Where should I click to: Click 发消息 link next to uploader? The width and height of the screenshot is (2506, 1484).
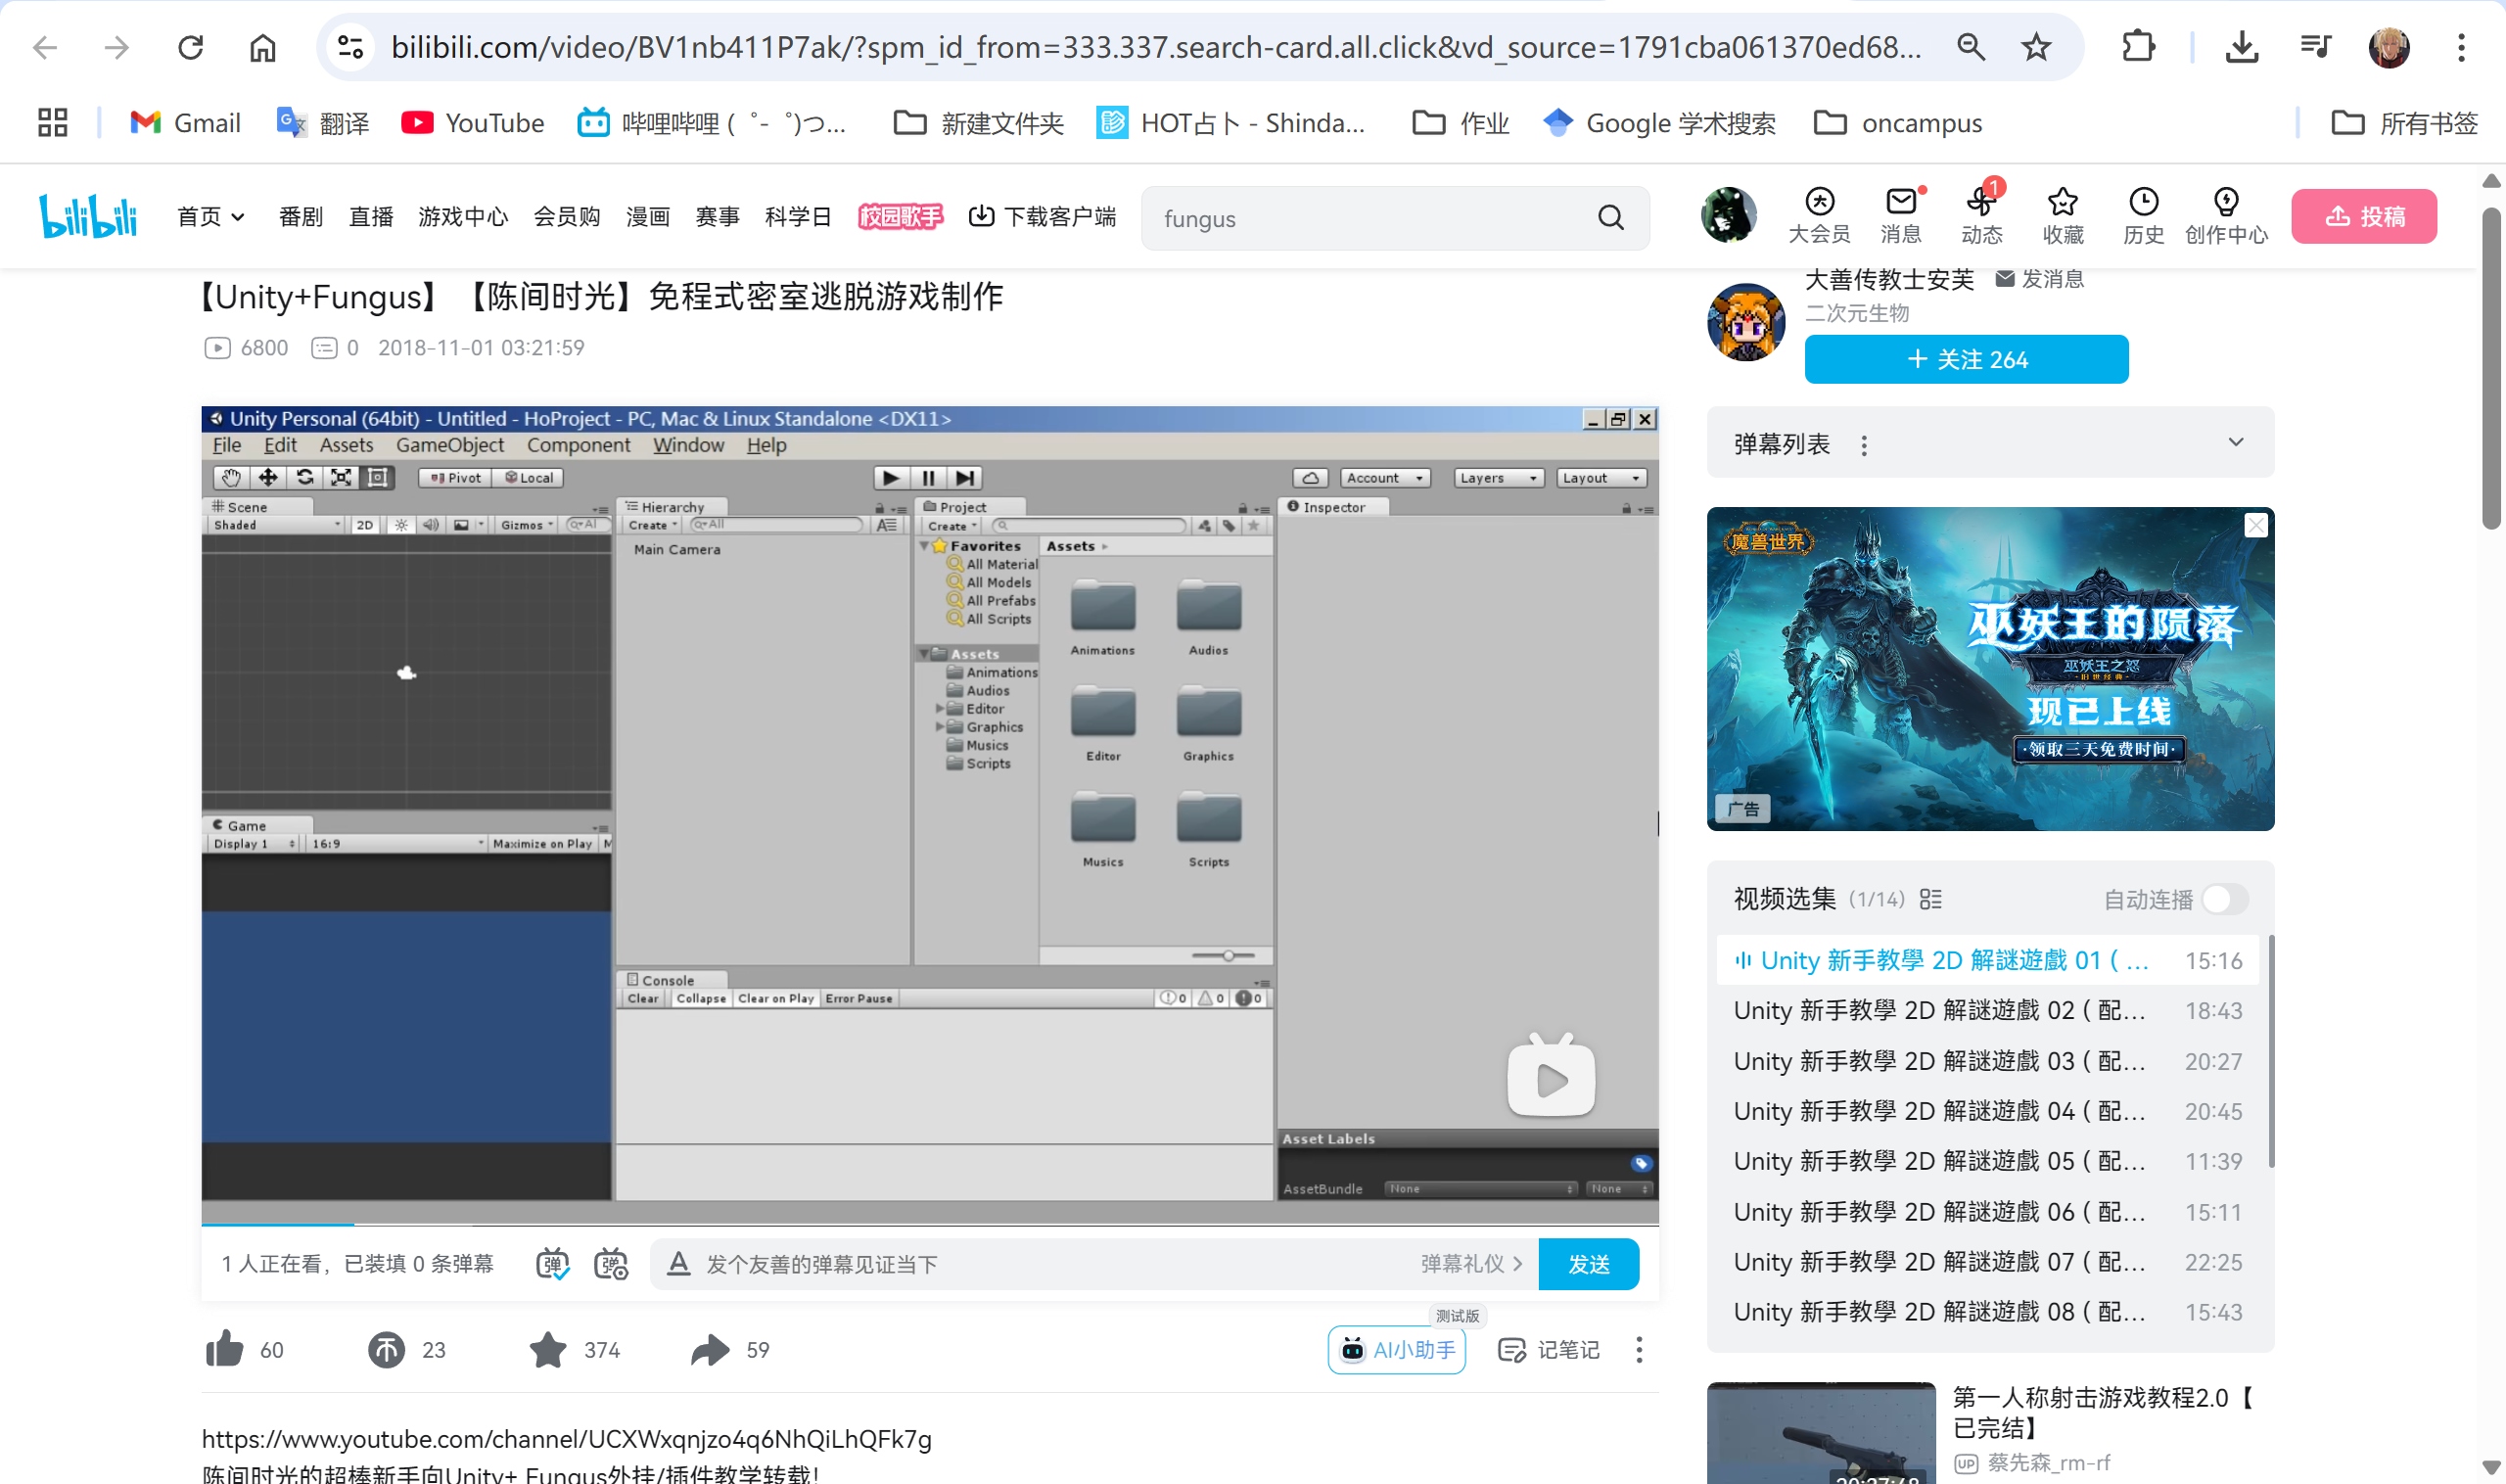tap(2039, 279)
